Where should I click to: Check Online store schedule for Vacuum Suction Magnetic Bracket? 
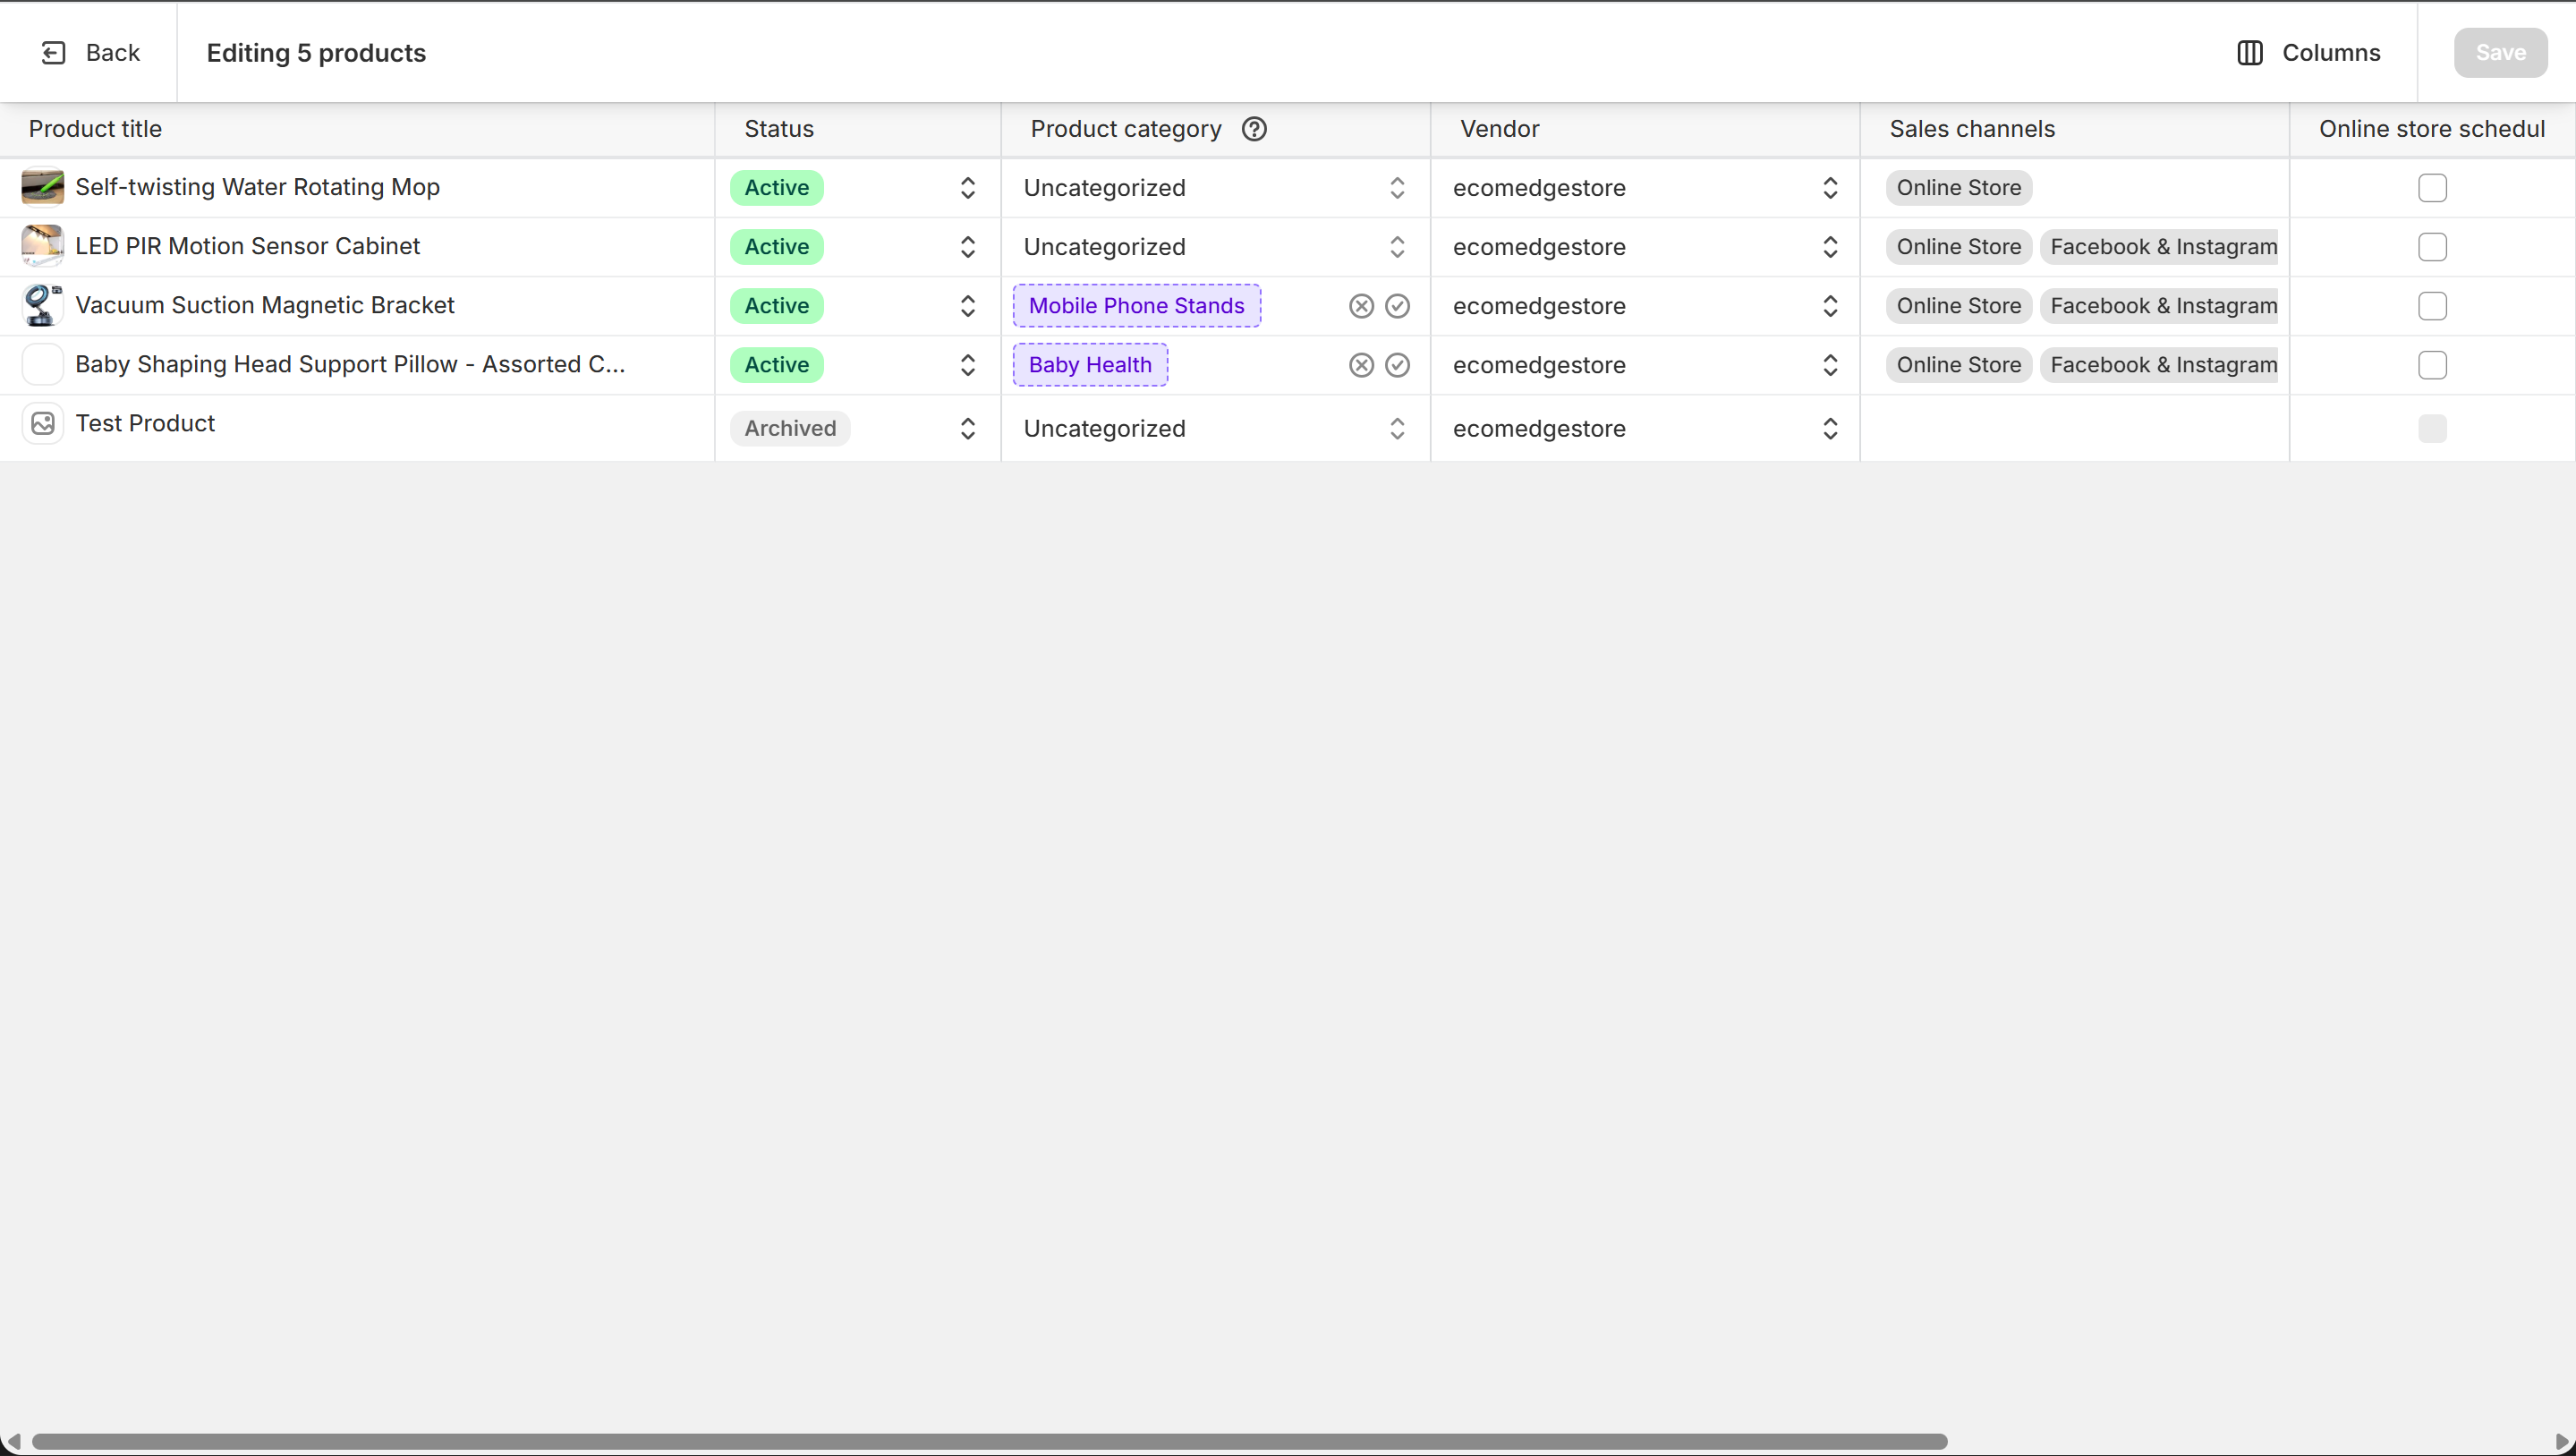pyautogui.click(x=2432, y=306)
